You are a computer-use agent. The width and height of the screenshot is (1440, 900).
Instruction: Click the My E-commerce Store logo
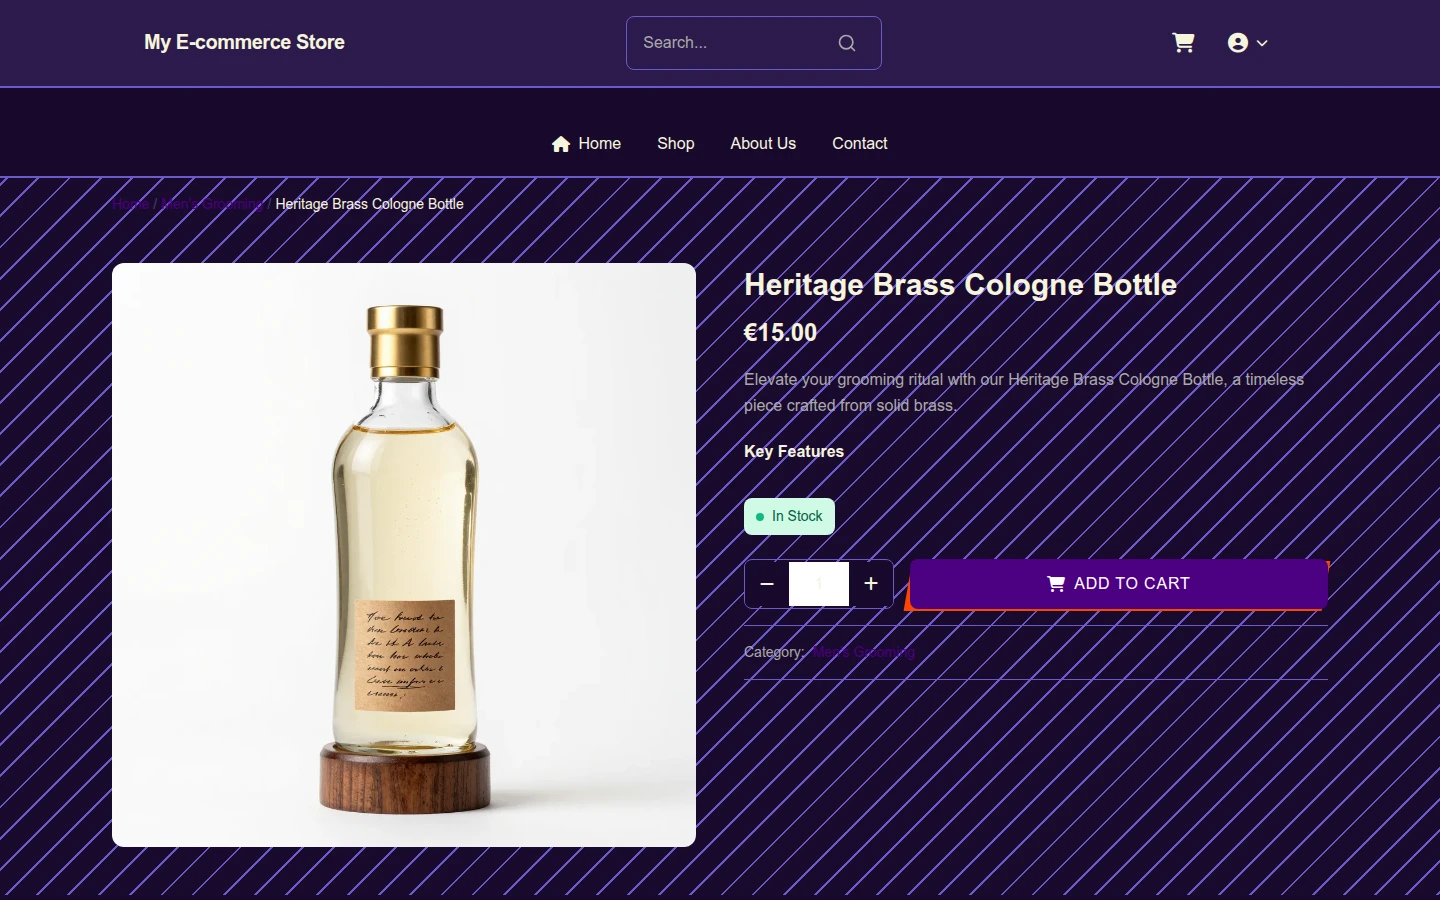click(244, 43)
